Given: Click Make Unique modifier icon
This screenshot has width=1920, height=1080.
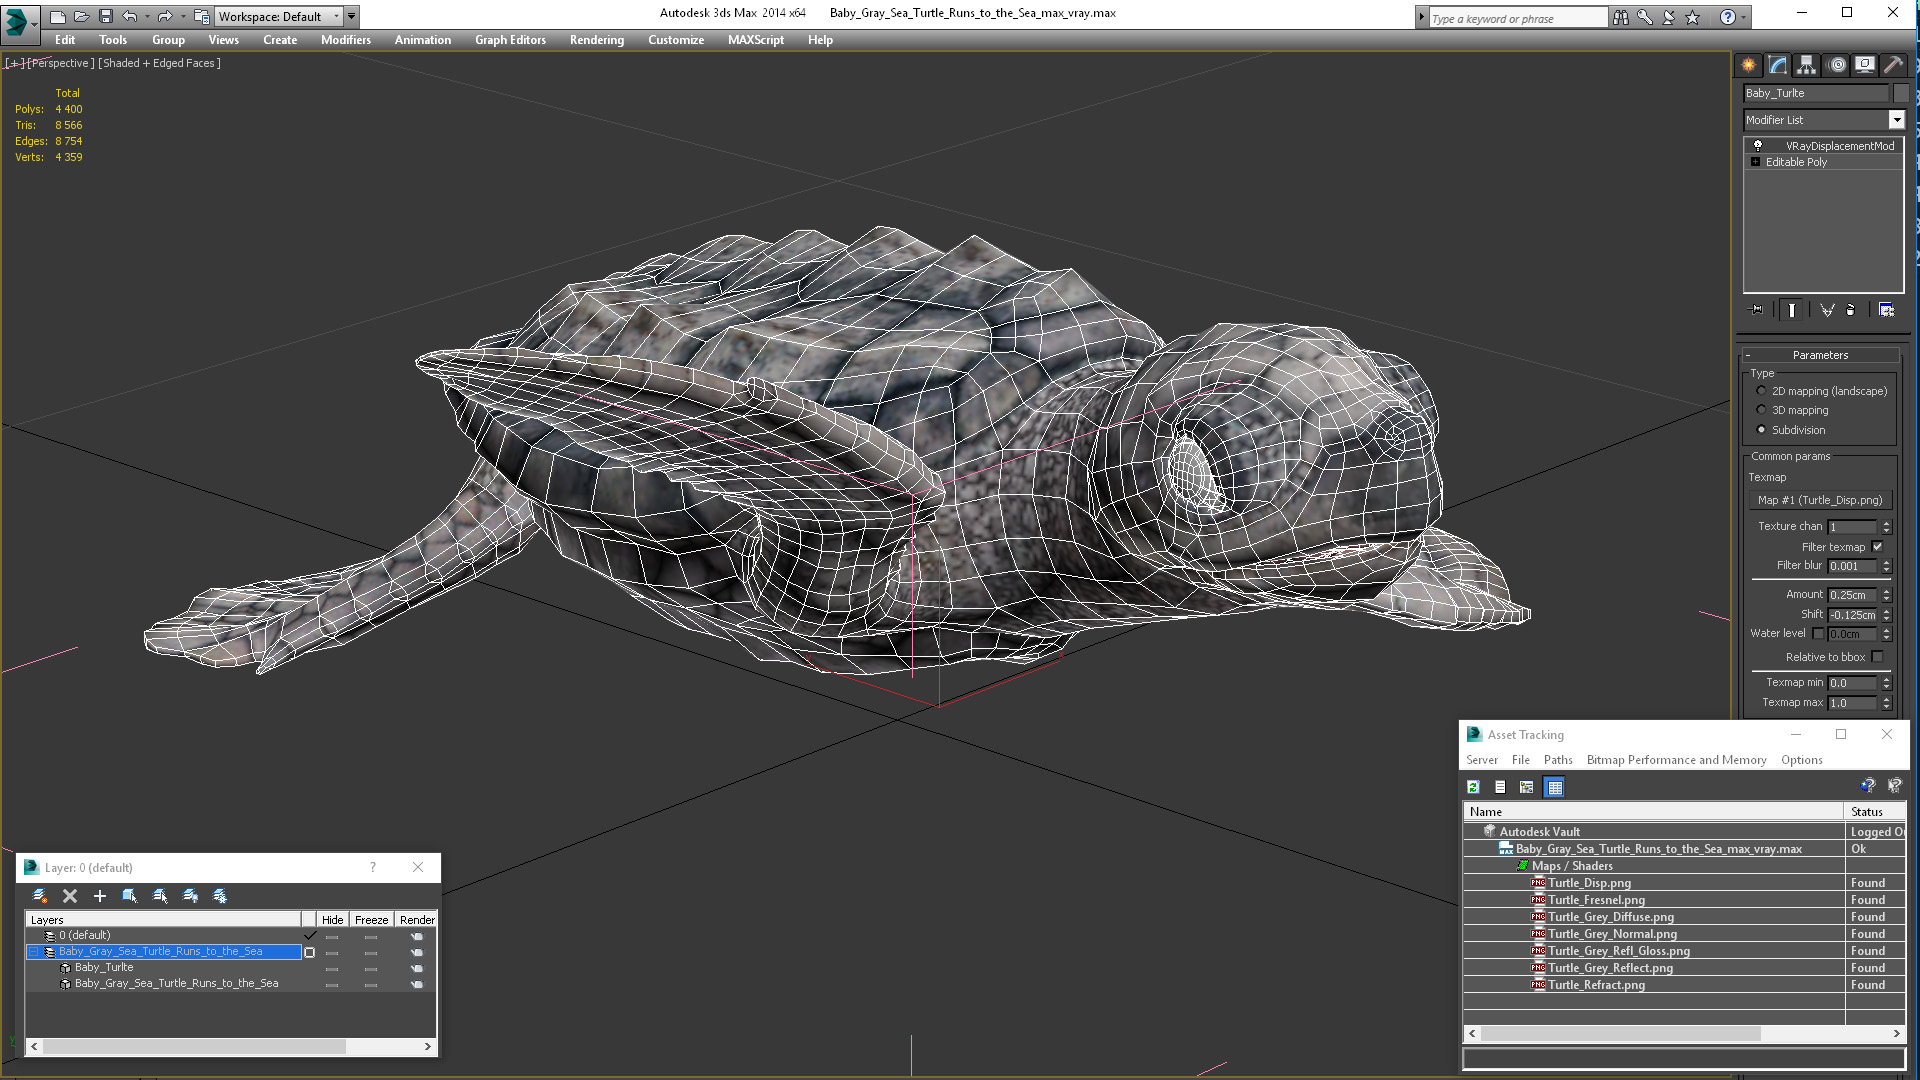Looking at the screenshot, I should [x=1827, y=310].
